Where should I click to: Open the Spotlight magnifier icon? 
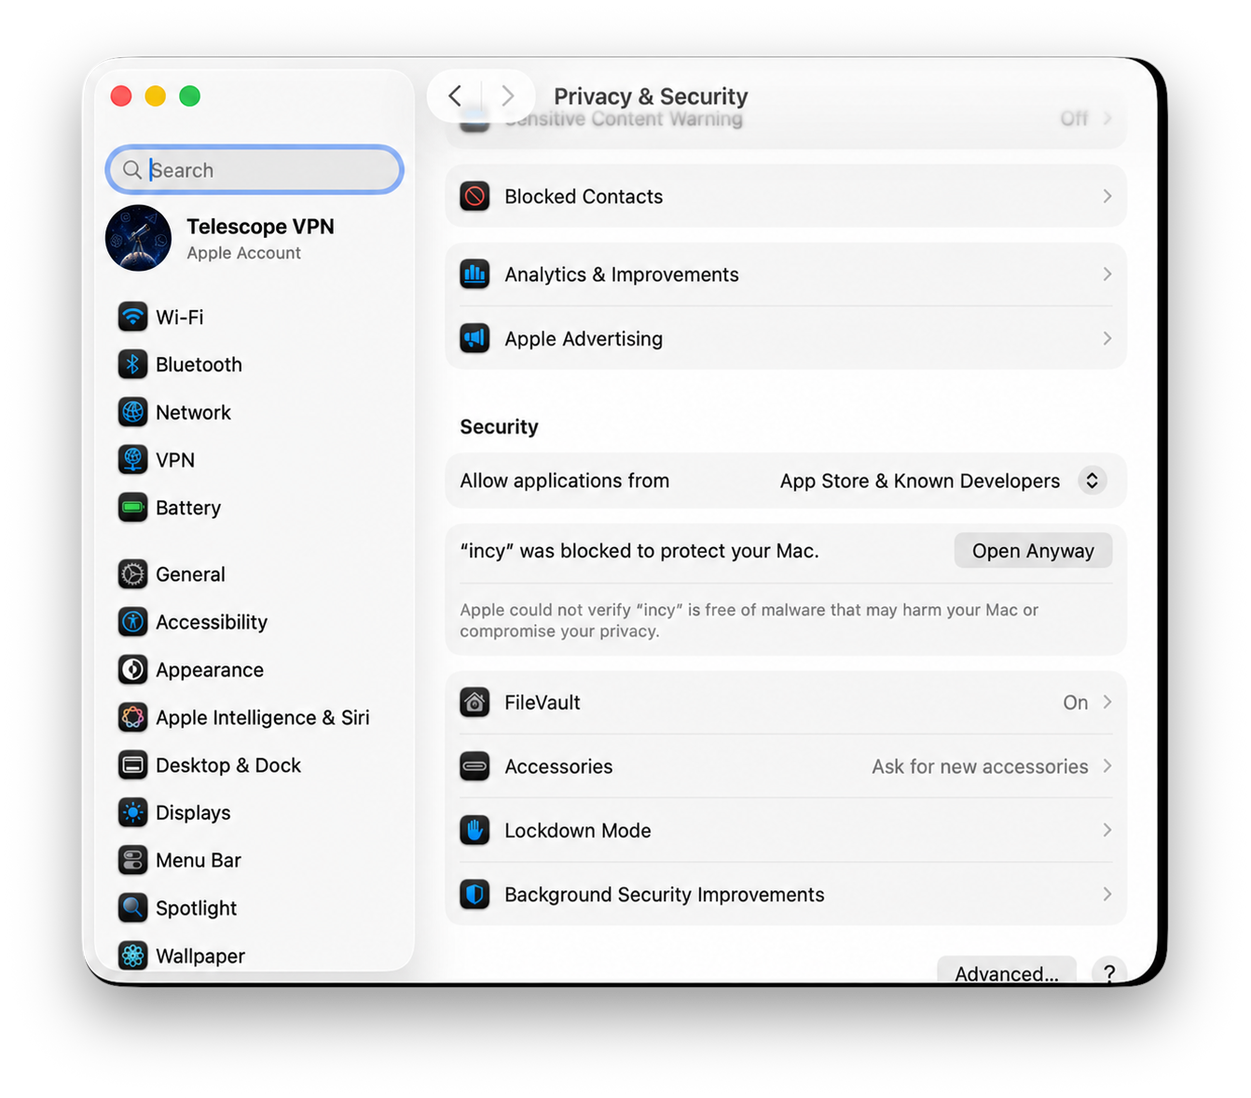(x=133, y=908)
